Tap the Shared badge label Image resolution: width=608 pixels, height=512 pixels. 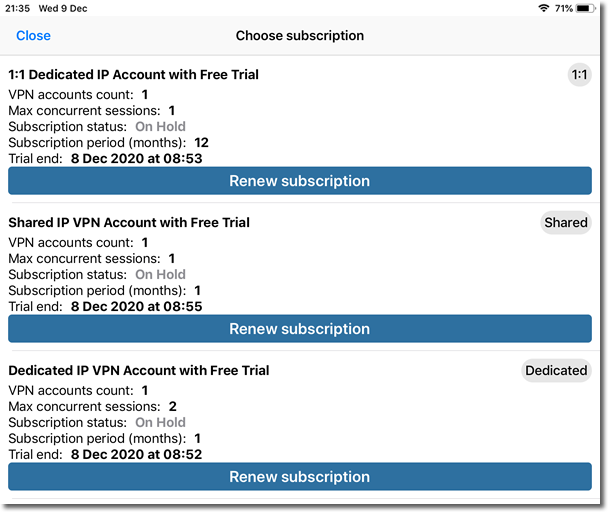[x=566, y=223]
